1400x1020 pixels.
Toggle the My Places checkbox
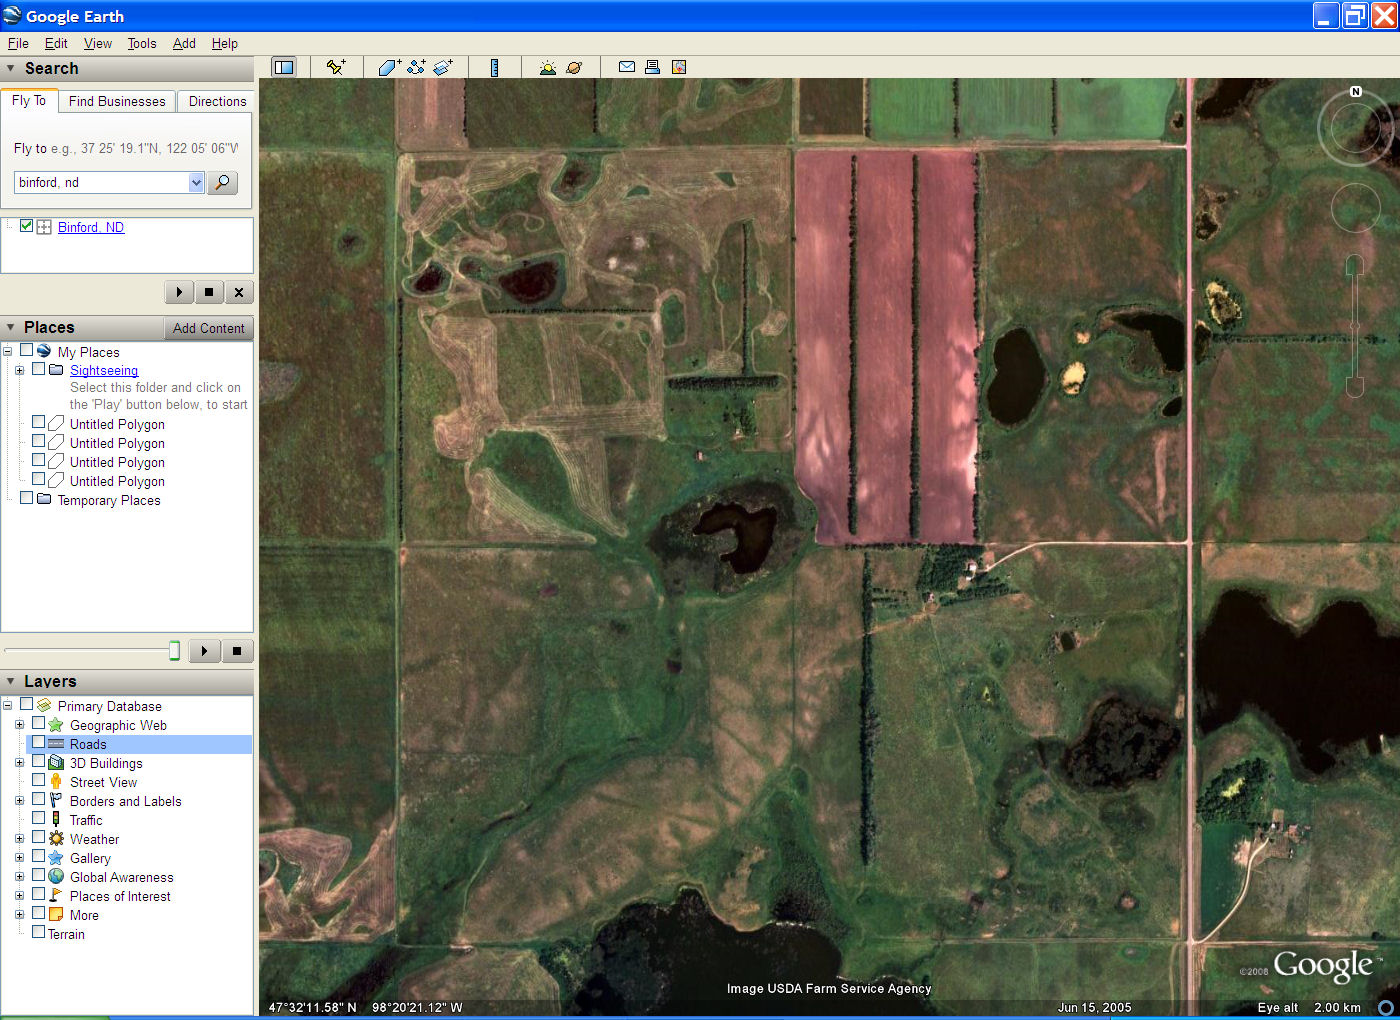[x=27, y=351]
